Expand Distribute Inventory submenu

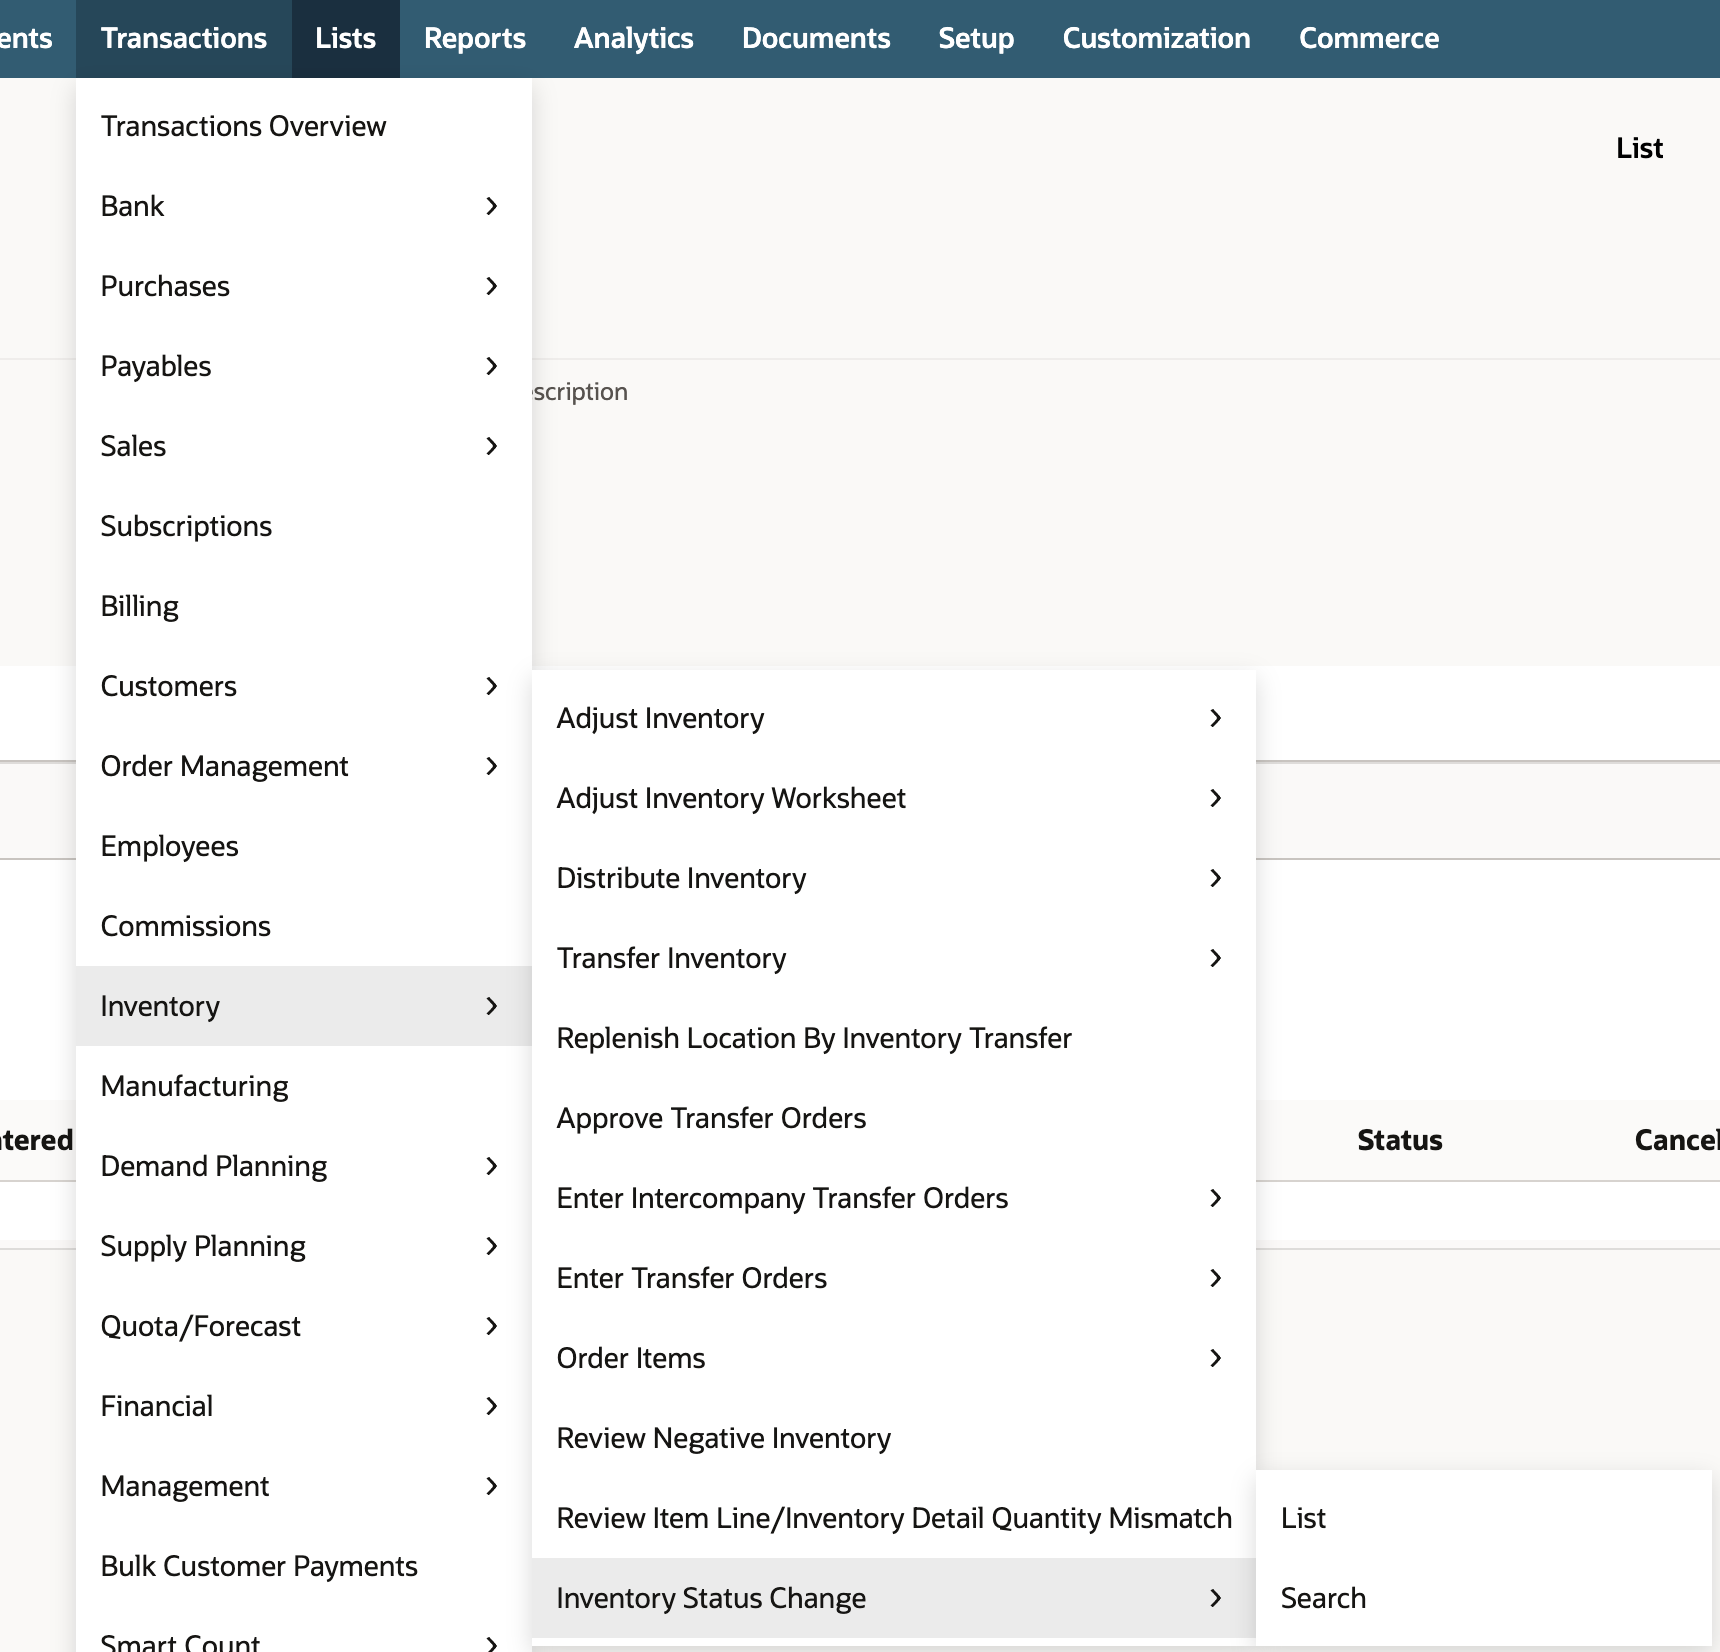pyautogui.click(x=894, y=878)
